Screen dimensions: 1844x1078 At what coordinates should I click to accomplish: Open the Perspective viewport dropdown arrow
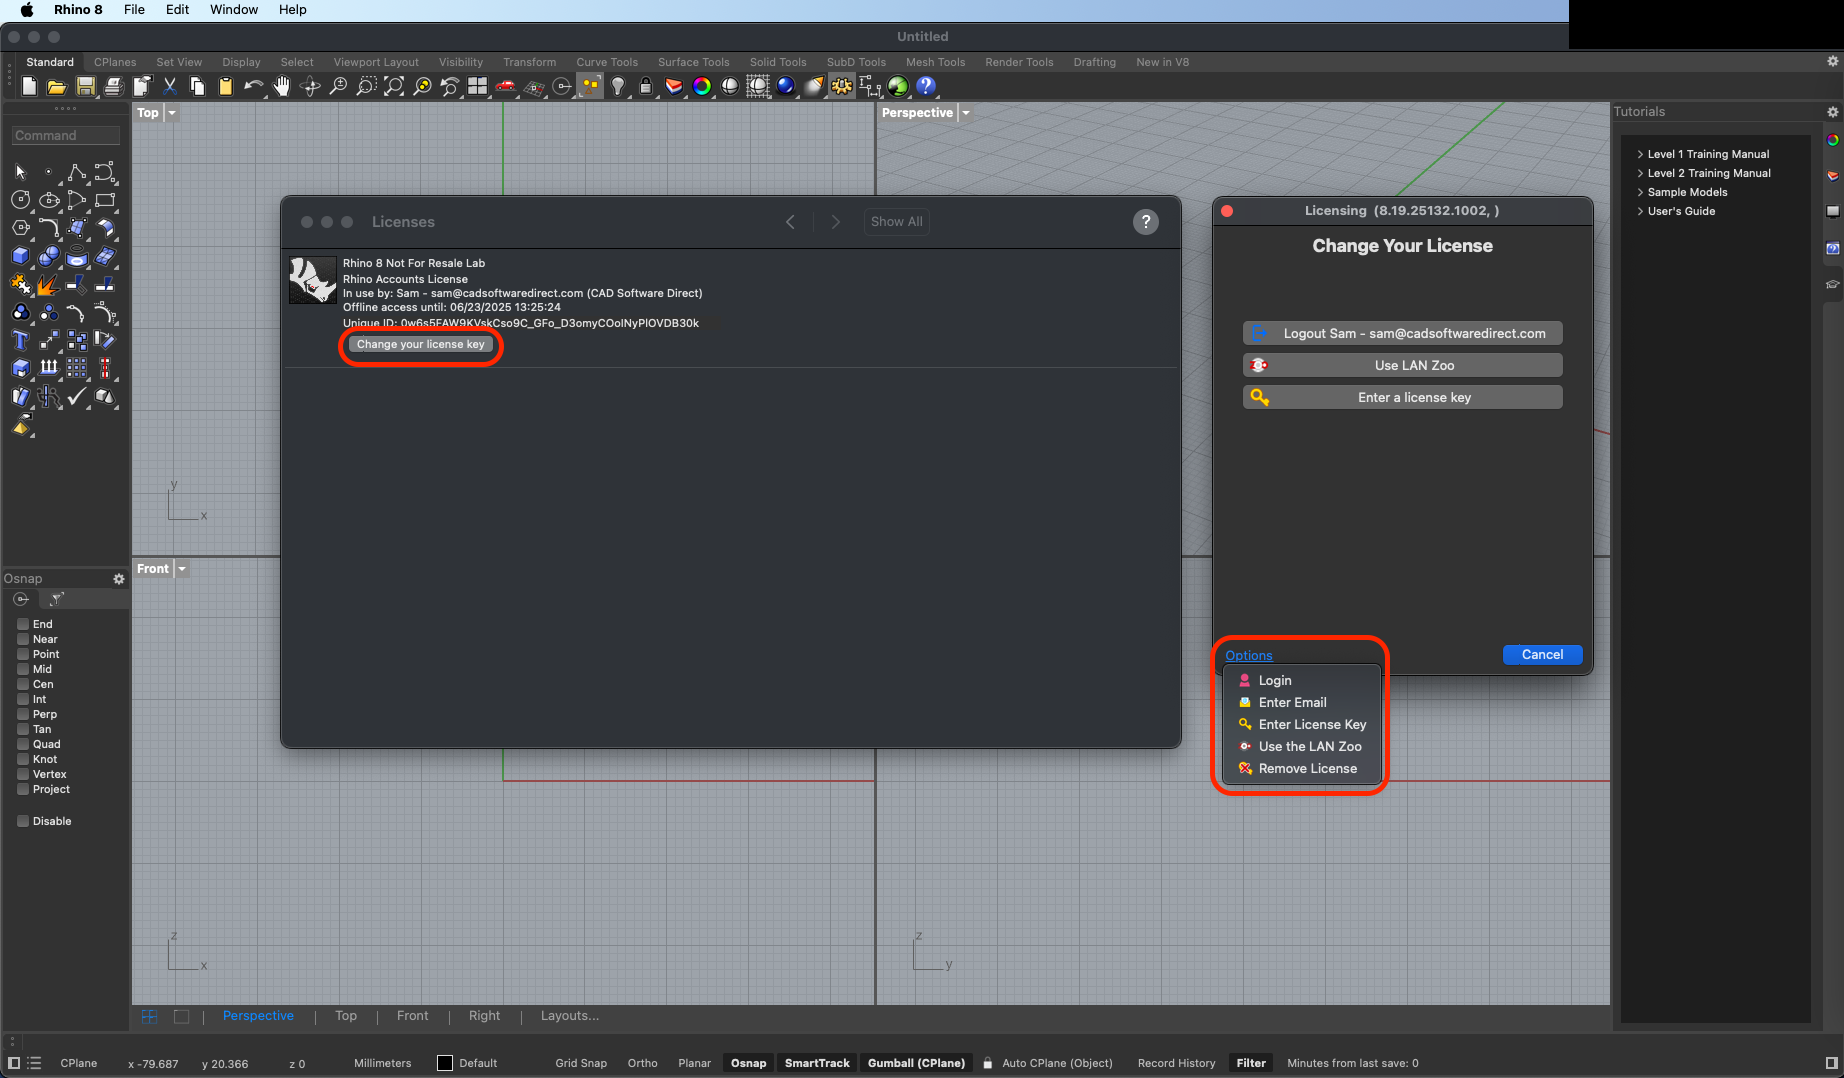pos(966,113)
